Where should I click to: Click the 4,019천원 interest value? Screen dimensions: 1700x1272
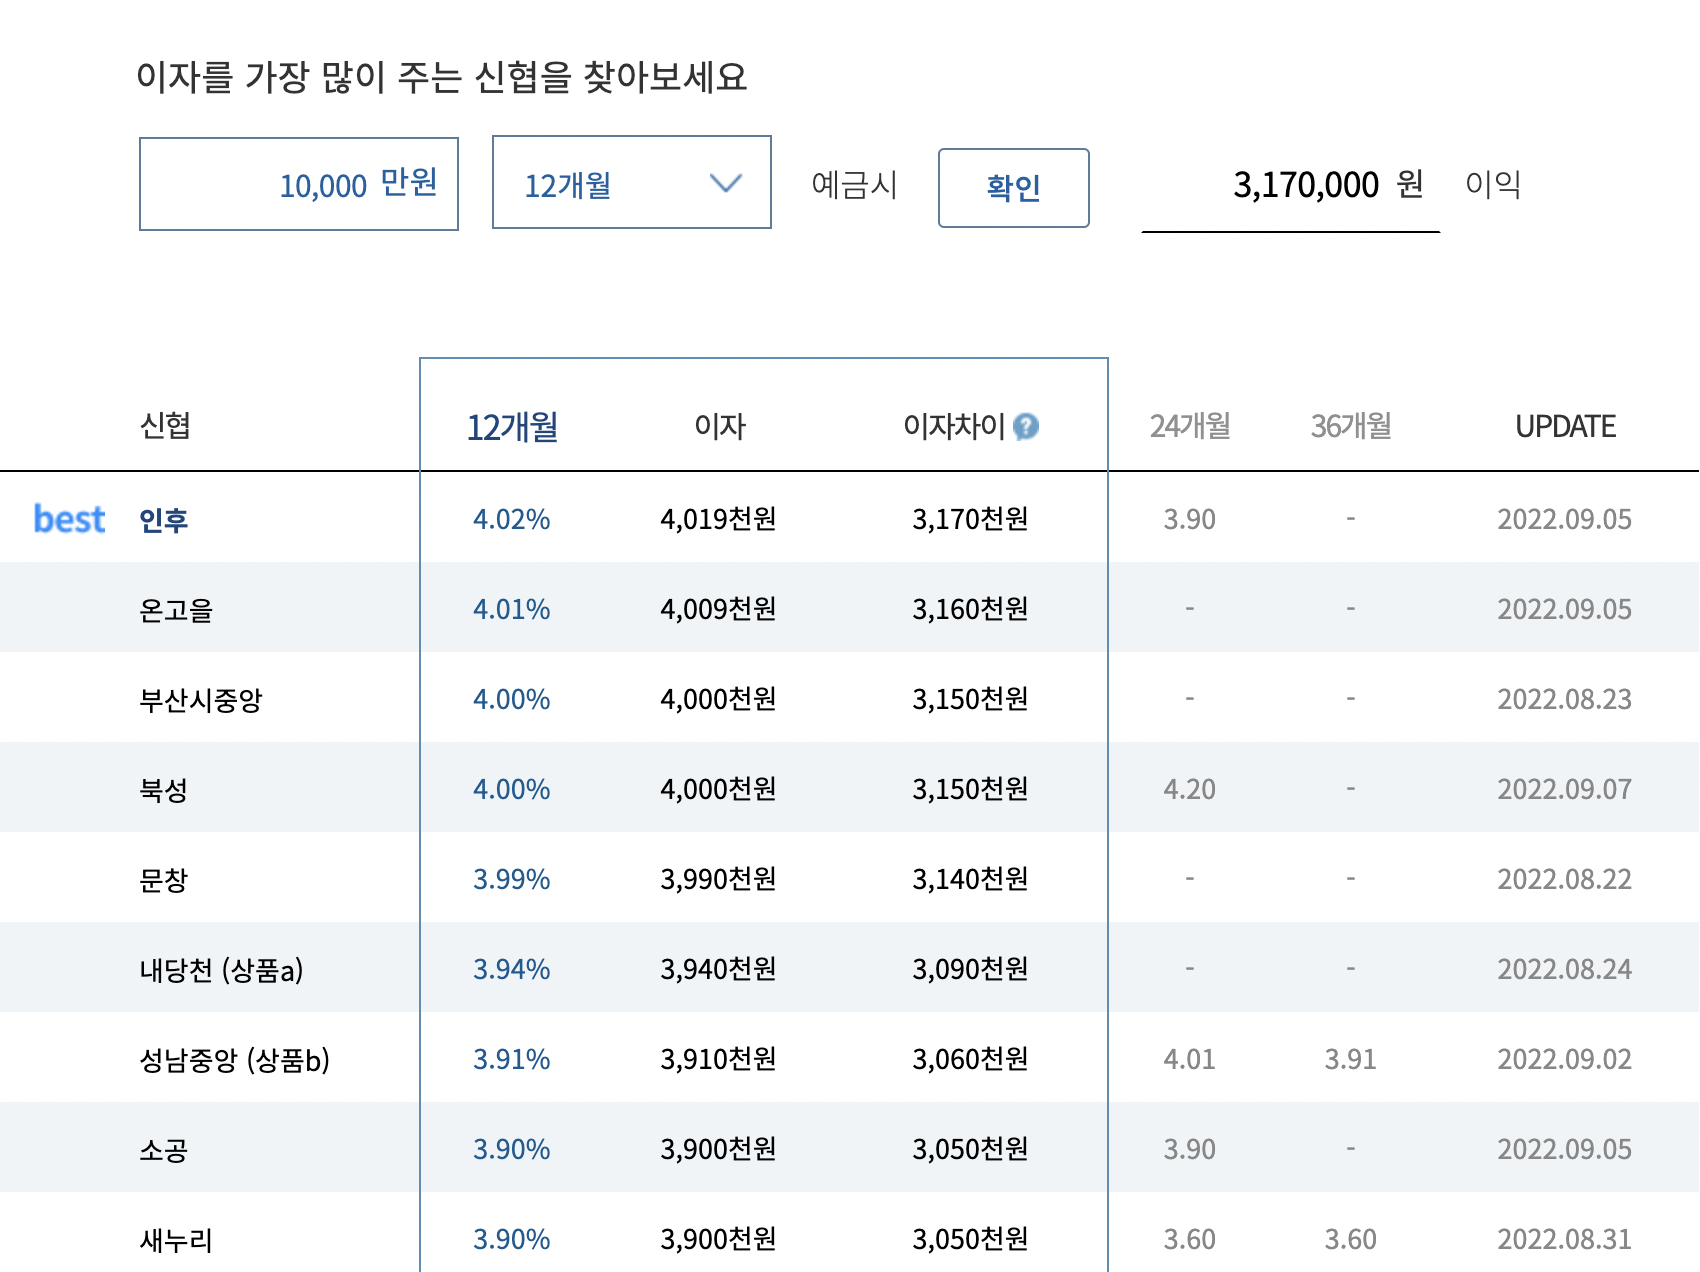click(719, 519)
